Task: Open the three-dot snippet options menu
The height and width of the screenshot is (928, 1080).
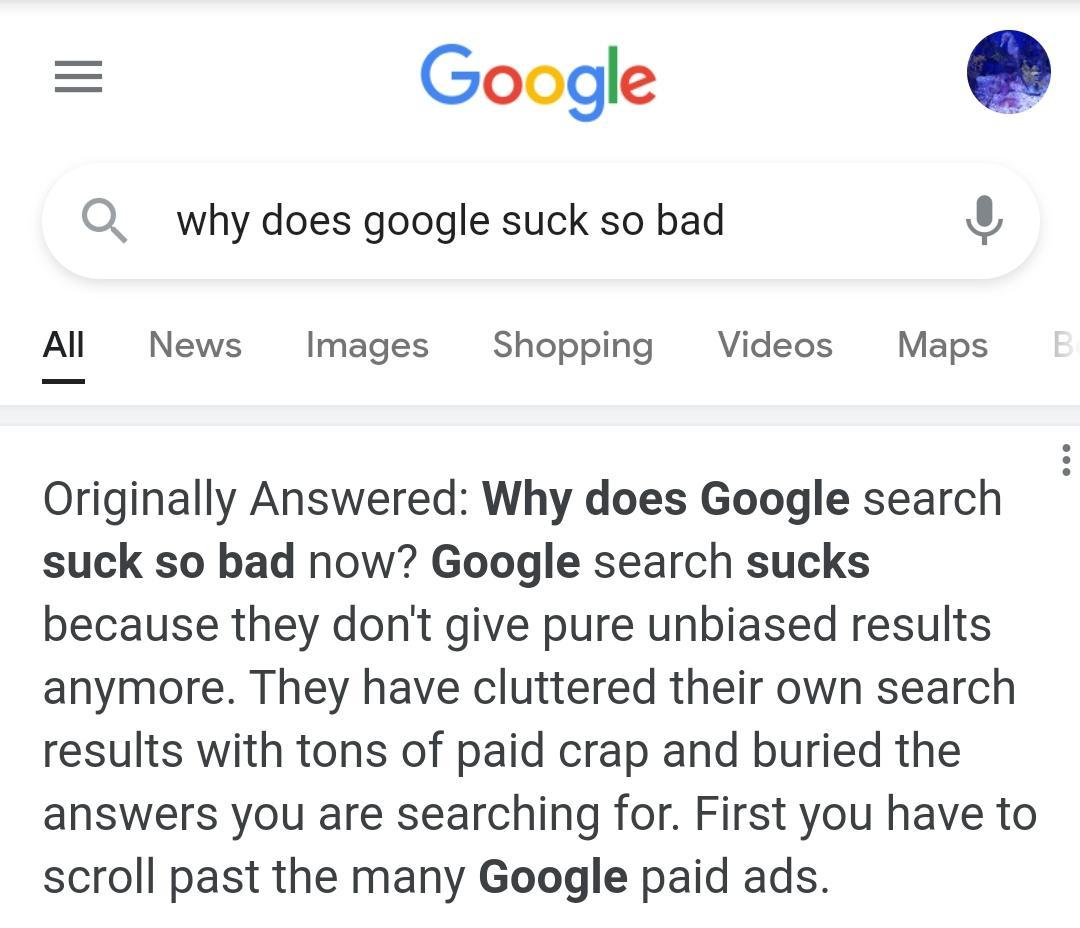Action: pyautogui.click(x=1066, y=460)
